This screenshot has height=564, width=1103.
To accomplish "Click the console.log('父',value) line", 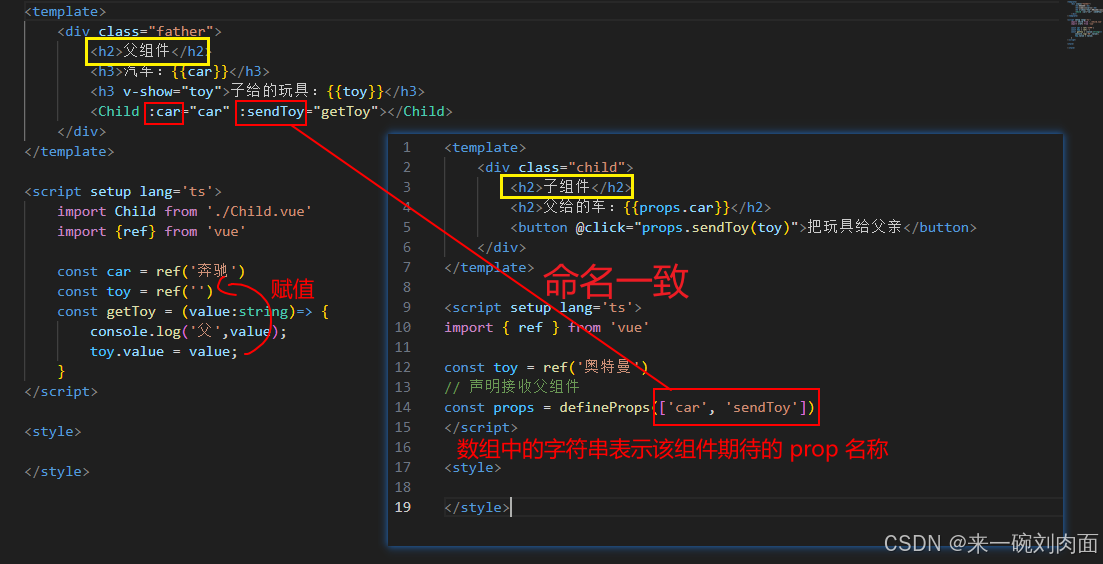I will tap(189, 331).
